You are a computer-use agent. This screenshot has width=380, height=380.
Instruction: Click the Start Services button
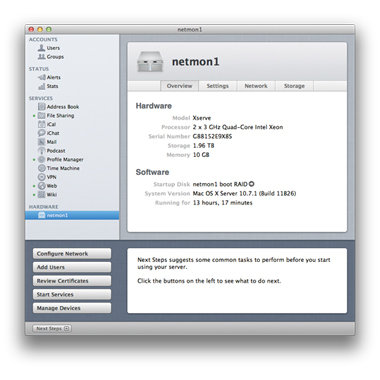(x=72, y=295)
